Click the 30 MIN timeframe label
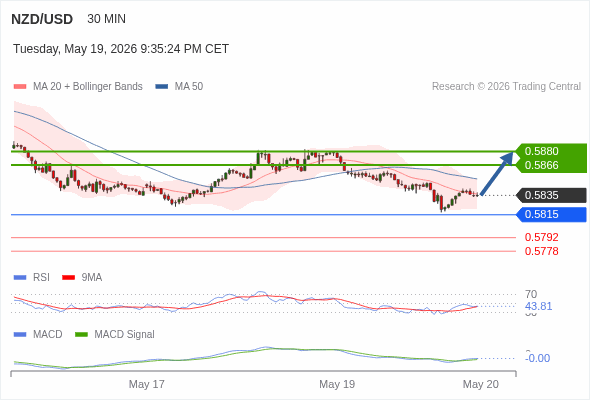The image size is (590, 400). point(106,19)
